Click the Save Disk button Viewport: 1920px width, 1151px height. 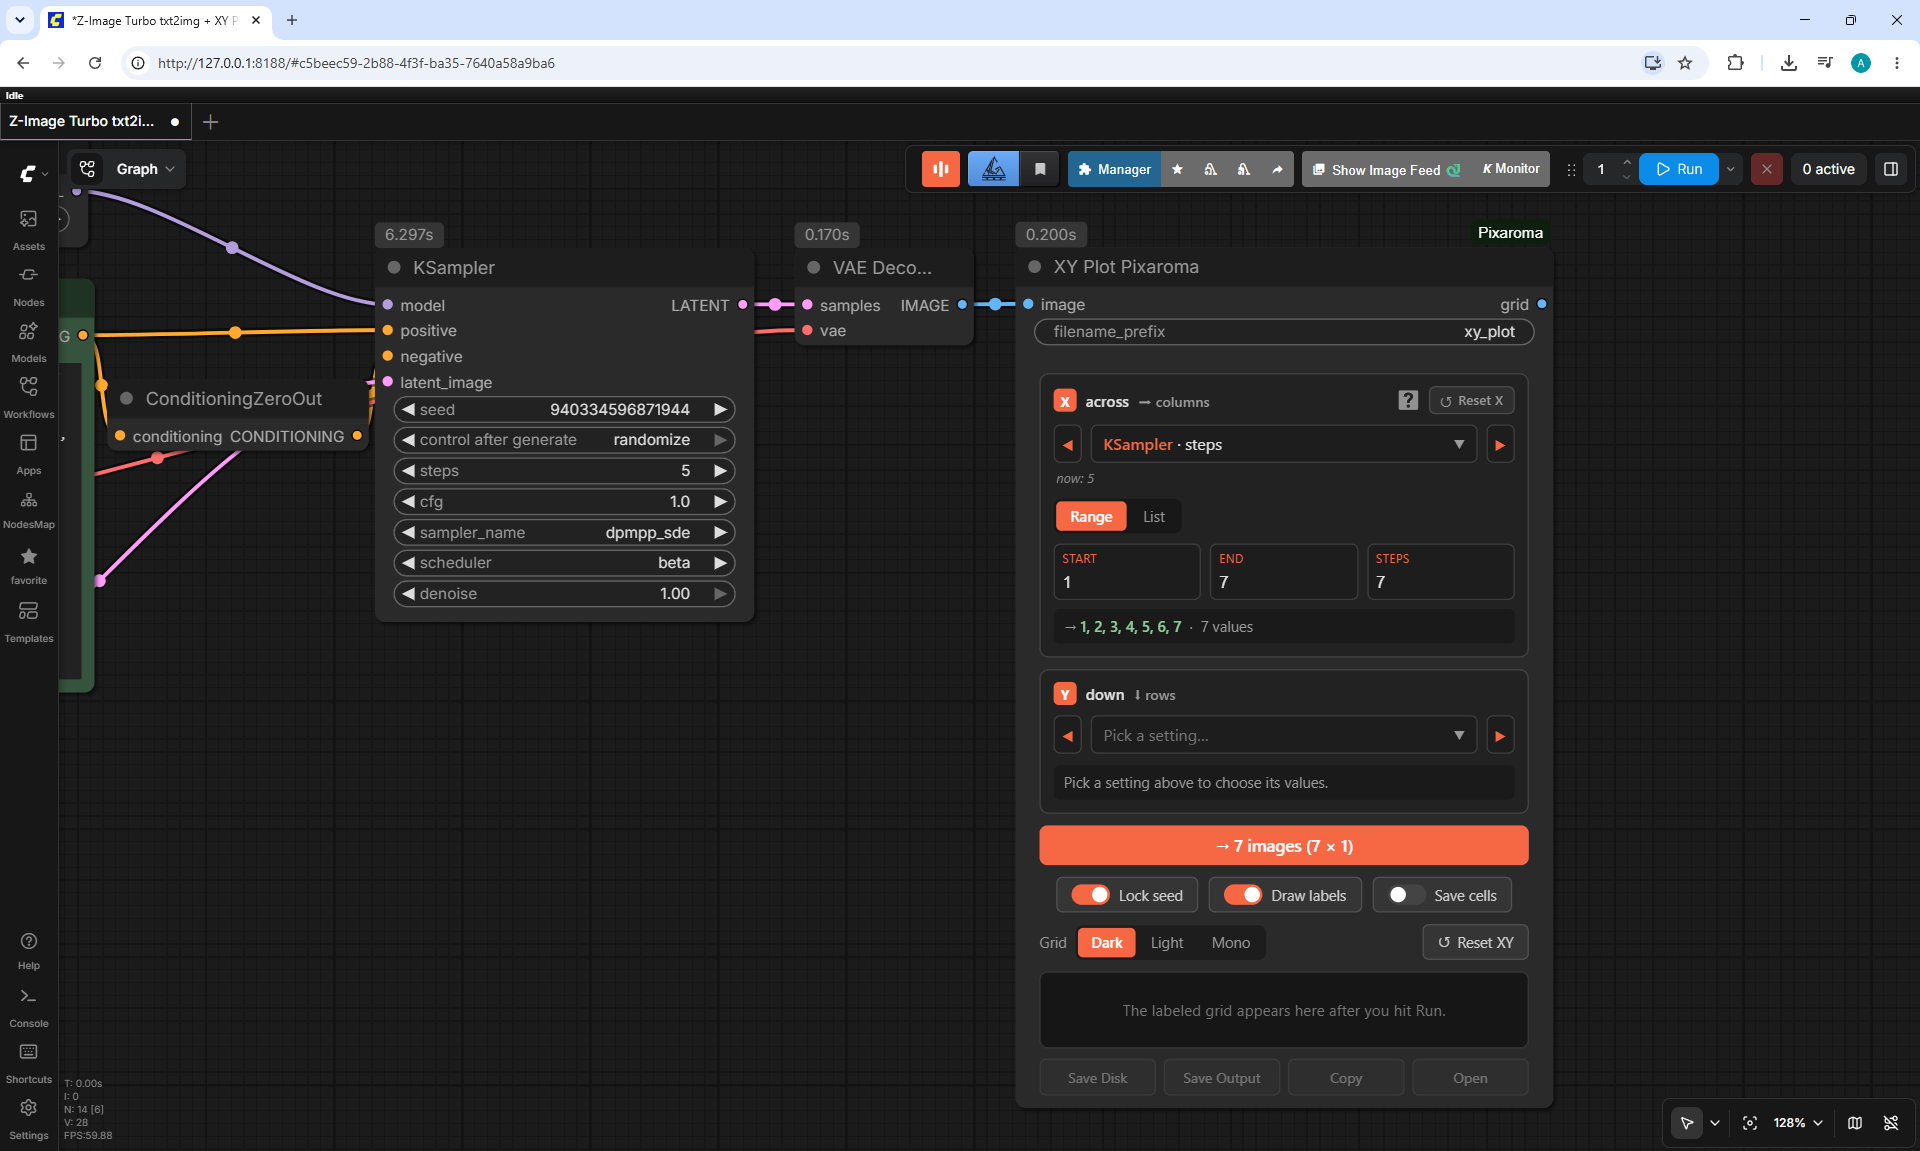[x=1097, y=1078]
